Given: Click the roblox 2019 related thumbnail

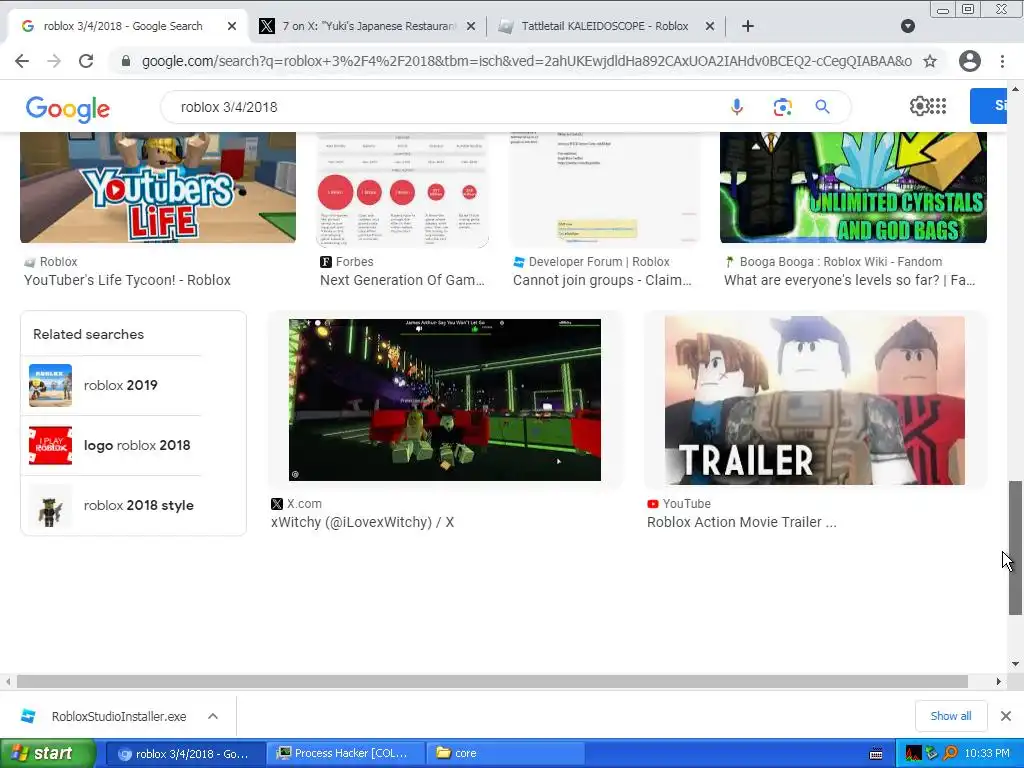Looking at the screenshot, I should click(x=50, y=385).
